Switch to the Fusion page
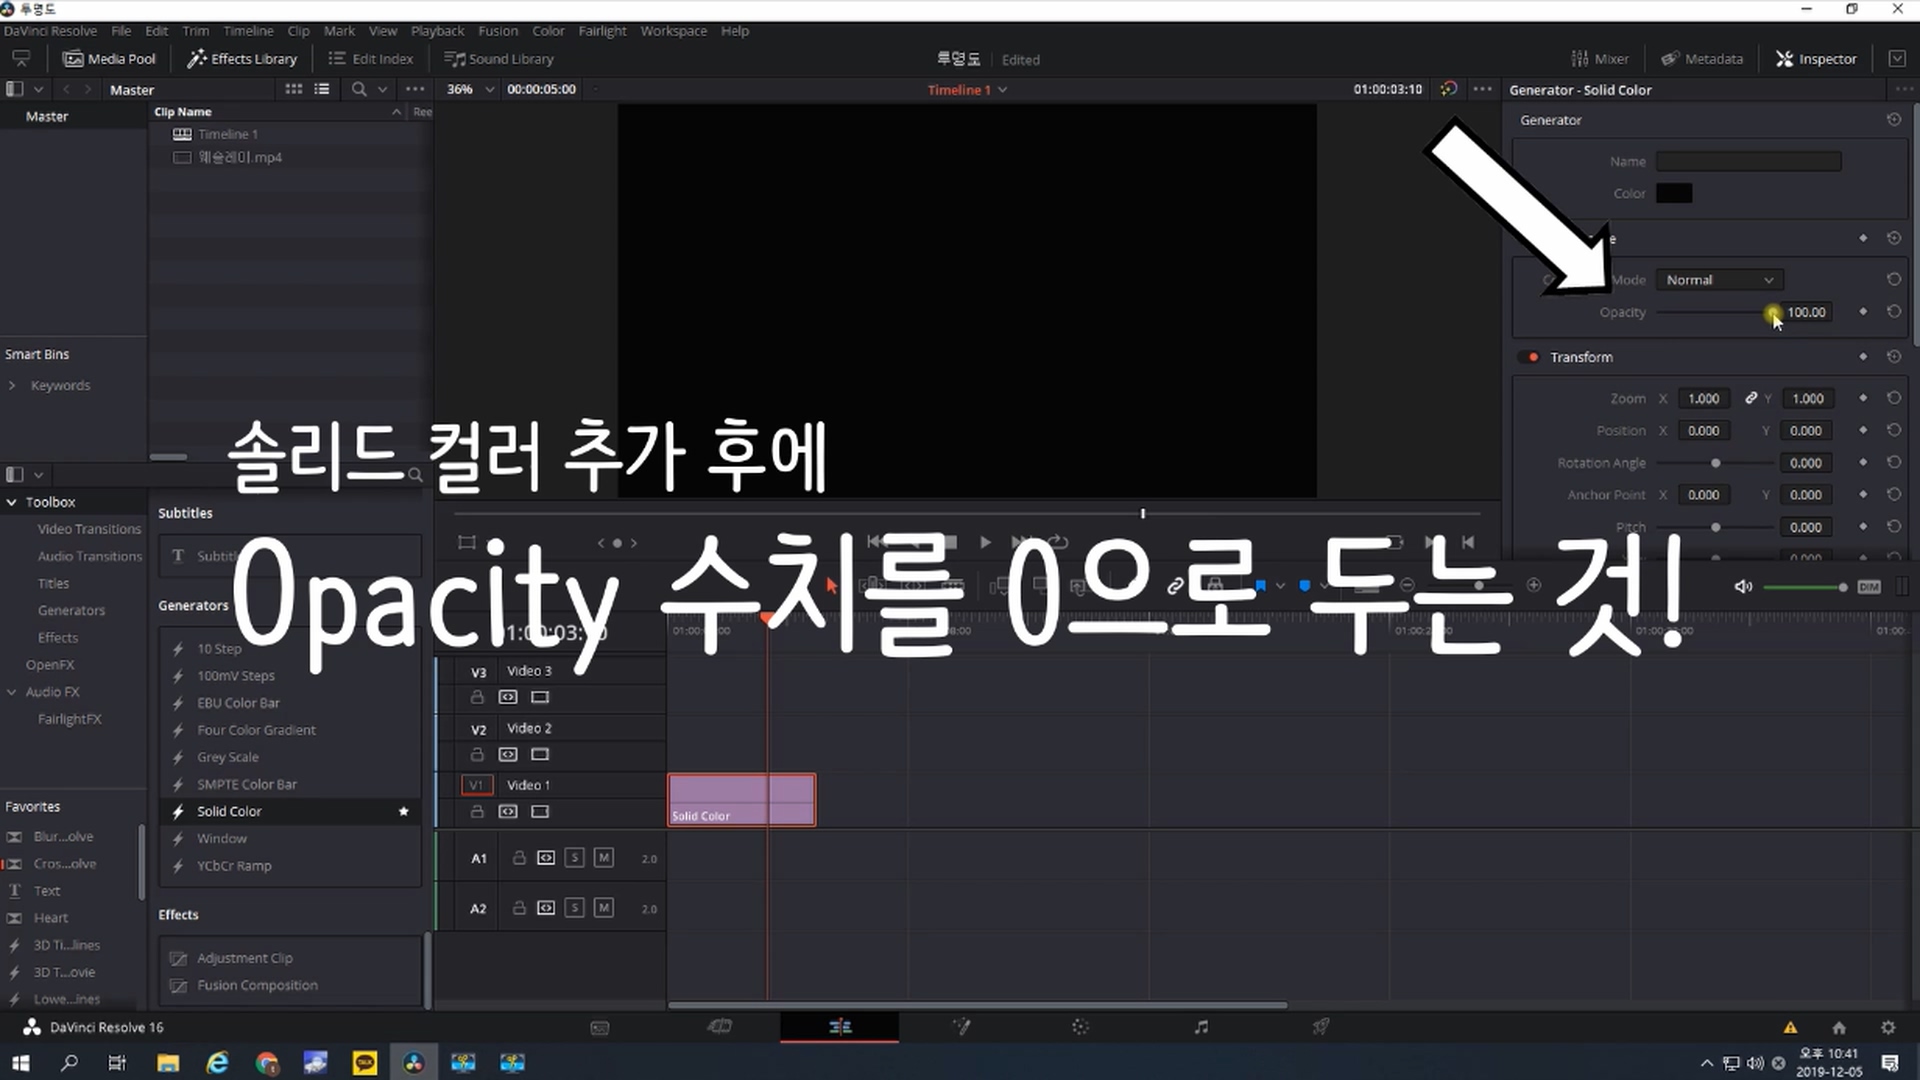This screenshot has width=1920, height=1080. [961, 1027]
